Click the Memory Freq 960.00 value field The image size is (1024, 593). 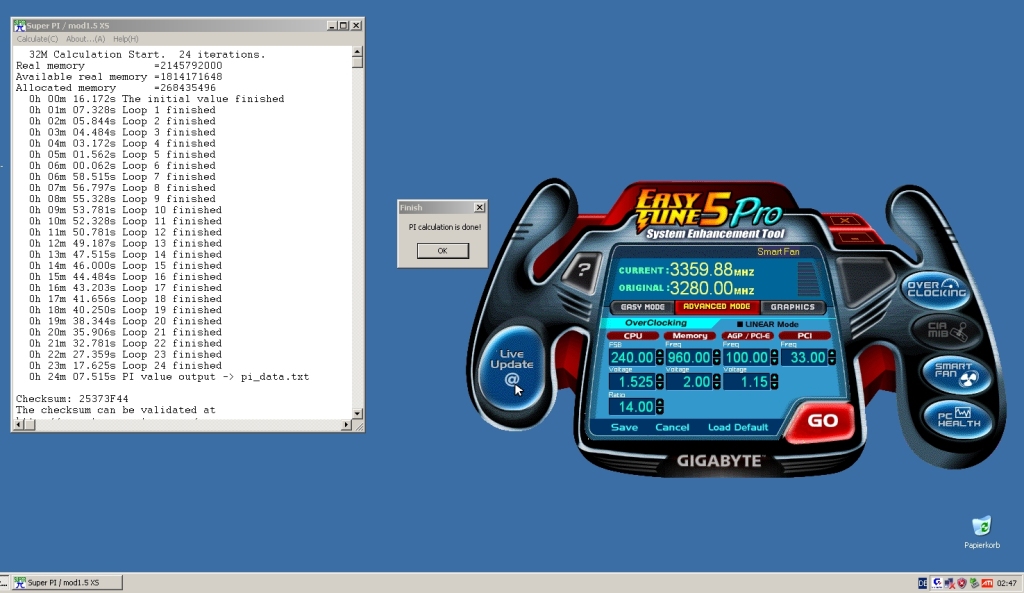coord(689,357)
